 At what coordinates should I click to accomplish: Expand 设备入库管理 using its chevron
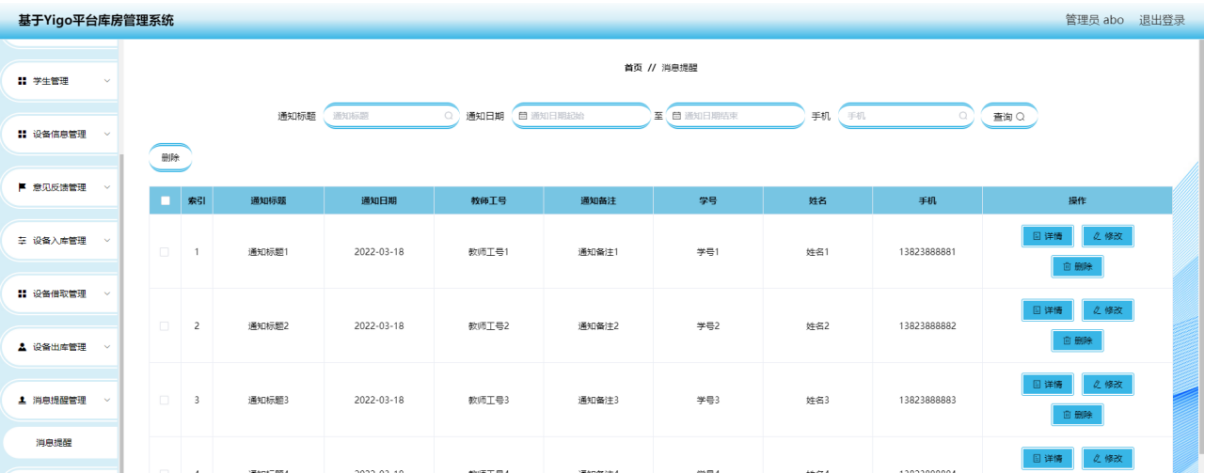point(107,240)
